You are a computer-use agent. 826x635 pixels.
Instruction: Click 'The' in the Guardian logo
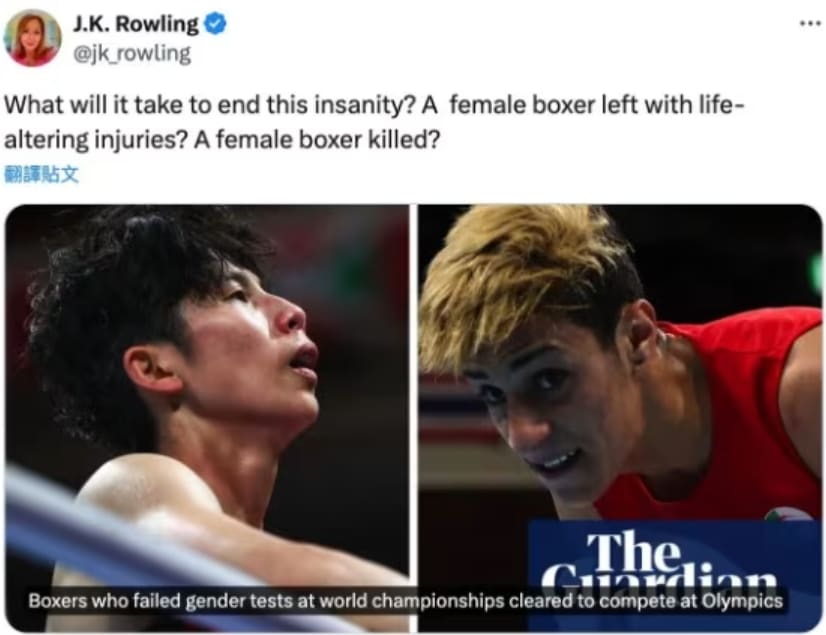click(633, 553)
